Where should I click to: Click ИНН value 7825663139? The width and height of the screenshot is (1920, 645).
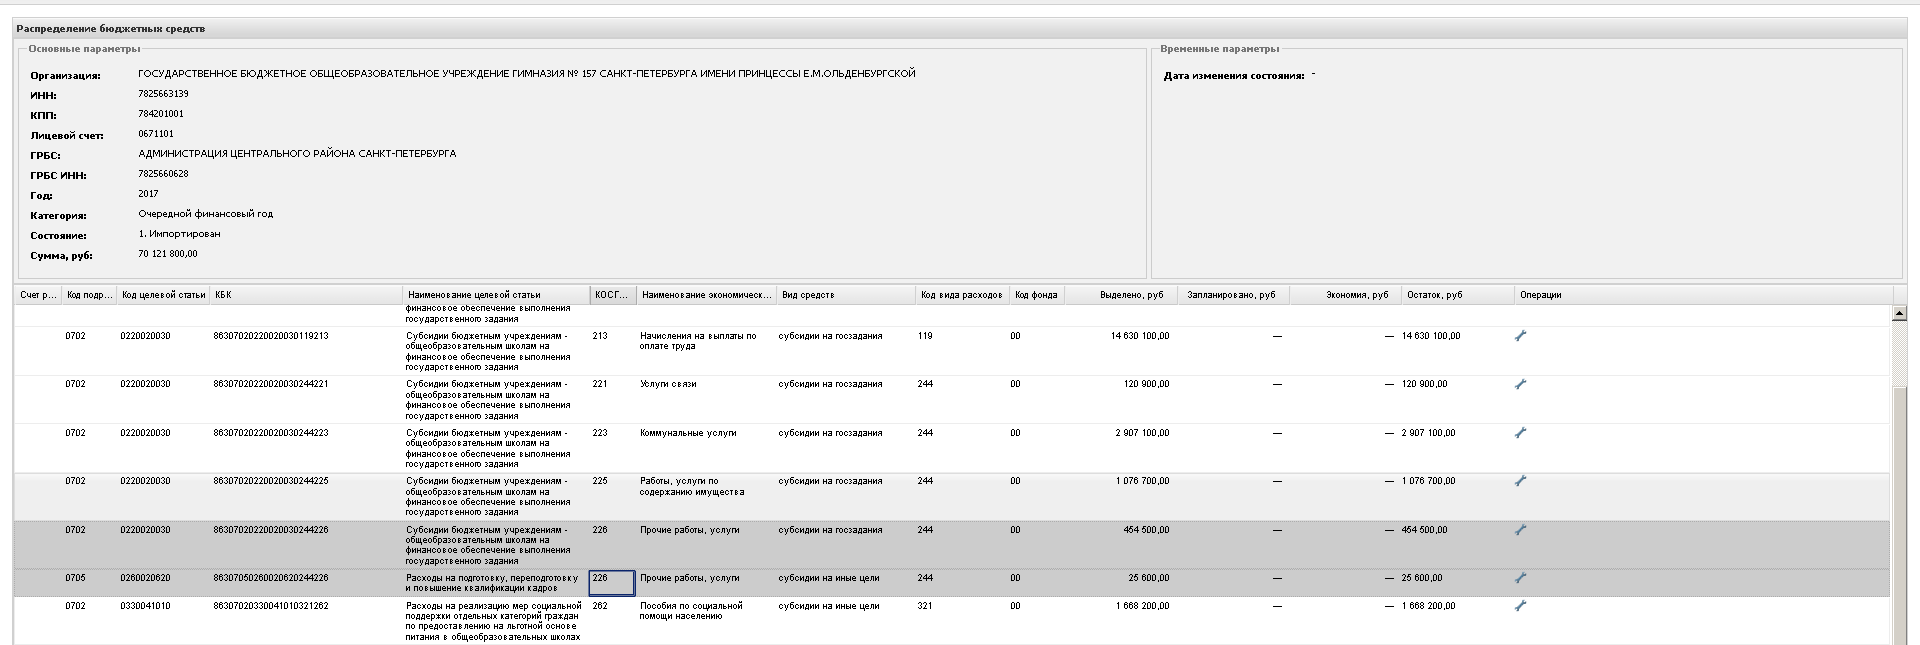tap(163, 94)
